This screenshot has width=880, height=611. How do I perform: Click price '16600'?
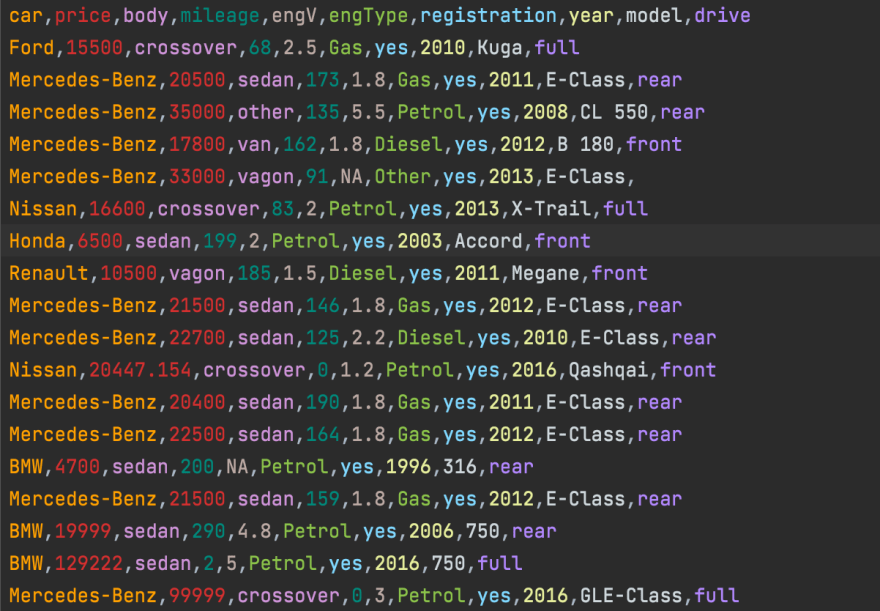(117, 209)
